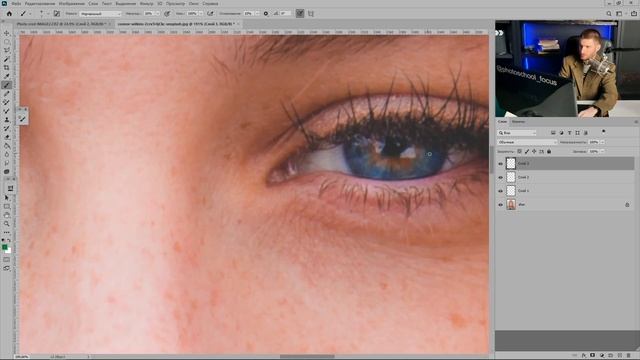Filter layers by type (T icon)
This screenshot has height=360, width=640.
pos(569,133)
